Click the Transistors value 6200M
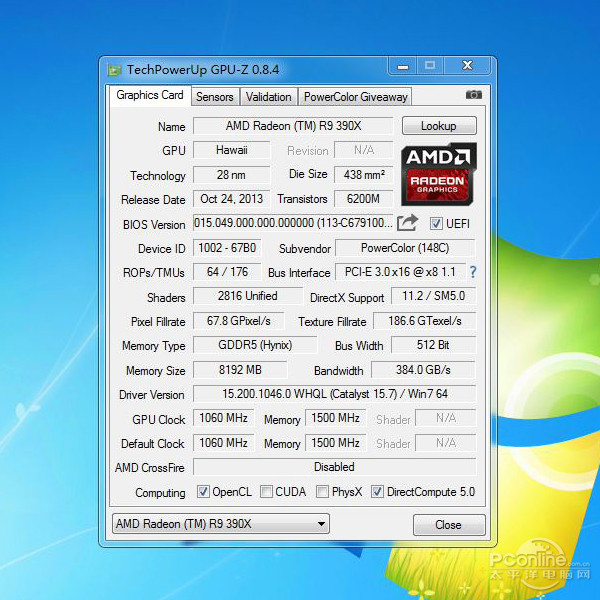The image size is (600, 600). point(364,199)
